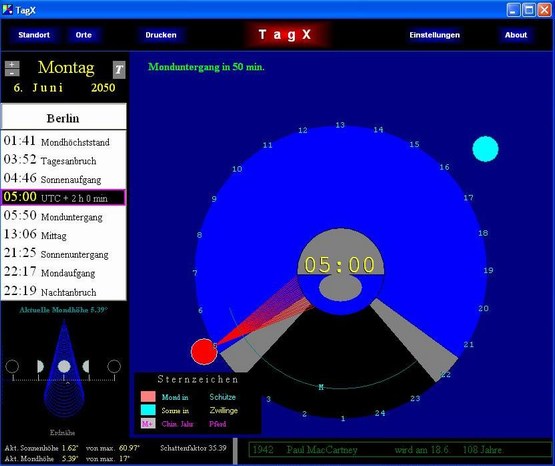Select the 03:52 Tagesanbruch row
Viewport: 555px width, 466px height.
click(63, 160)
